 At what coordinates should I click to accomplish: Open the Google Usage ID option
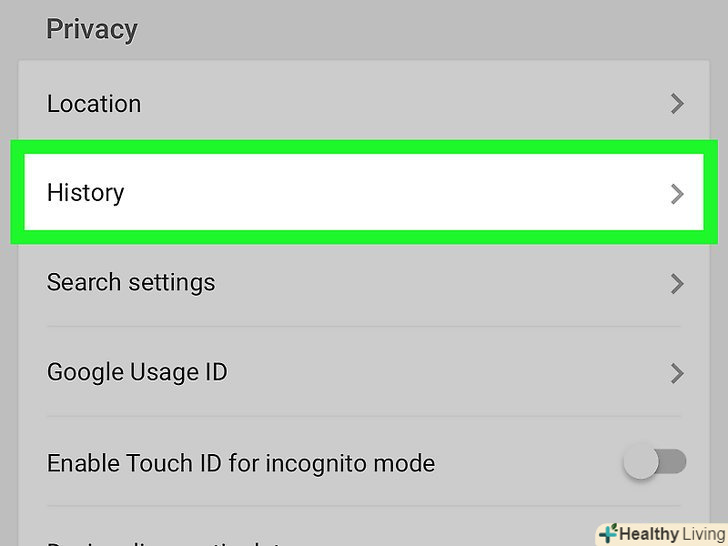click(137, 373)
